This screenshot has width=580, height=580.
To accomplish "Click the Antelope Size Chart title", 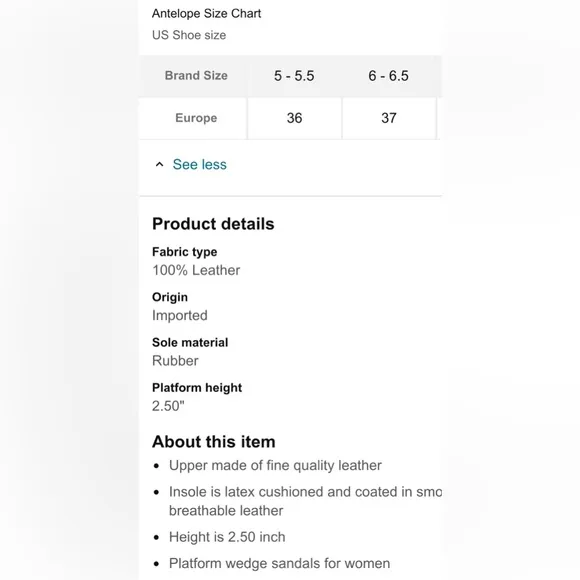I will 206,14.
